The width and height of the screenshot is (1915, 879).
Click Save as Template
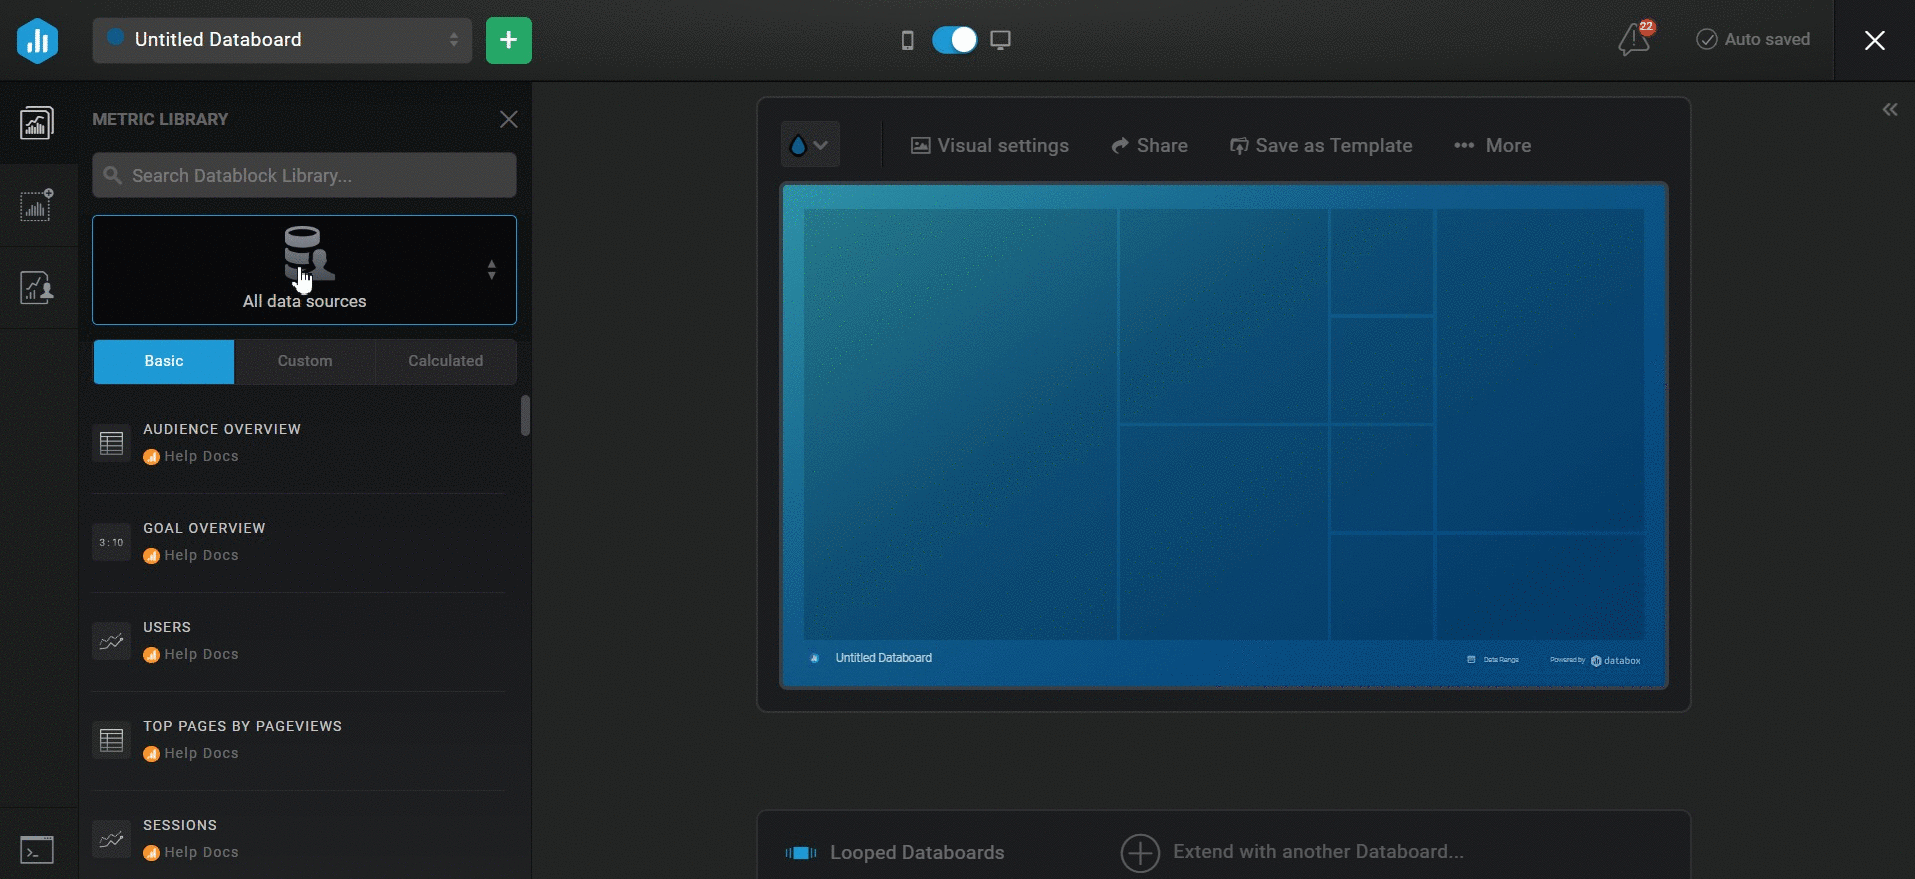[1321, 146]
